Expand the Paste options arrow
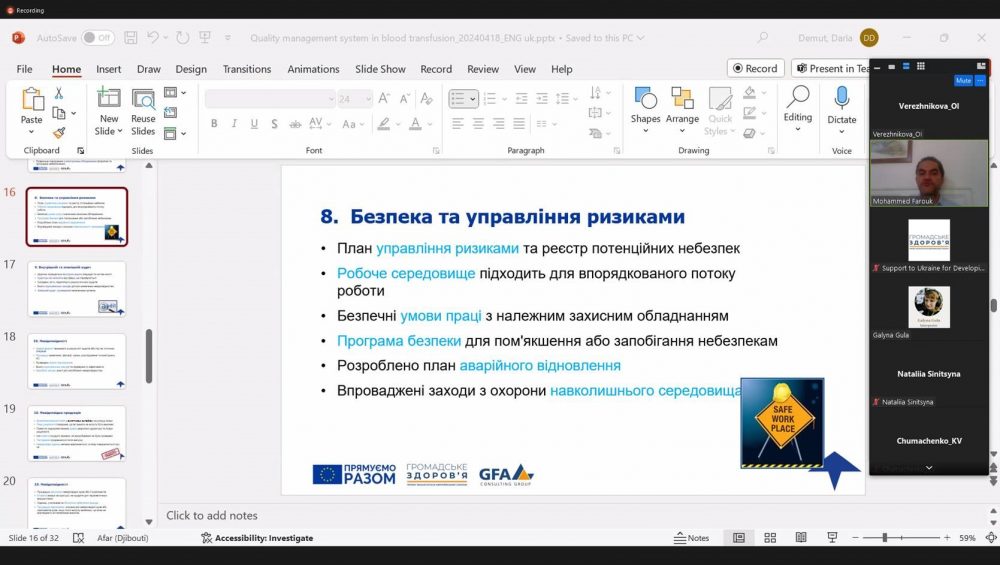Screen dimensions: 1000x565 point(31,132)
